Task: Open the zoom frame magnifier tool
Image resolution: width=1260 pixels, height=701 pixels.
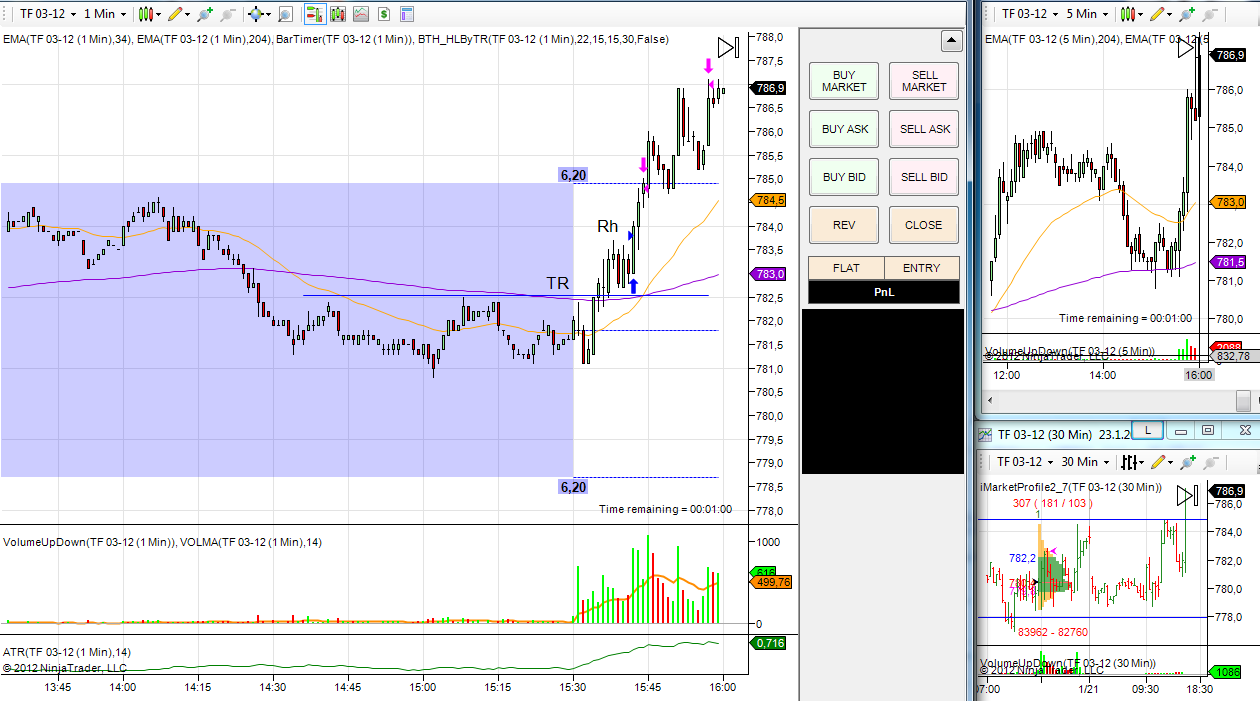Action: (x=285, y=14)
